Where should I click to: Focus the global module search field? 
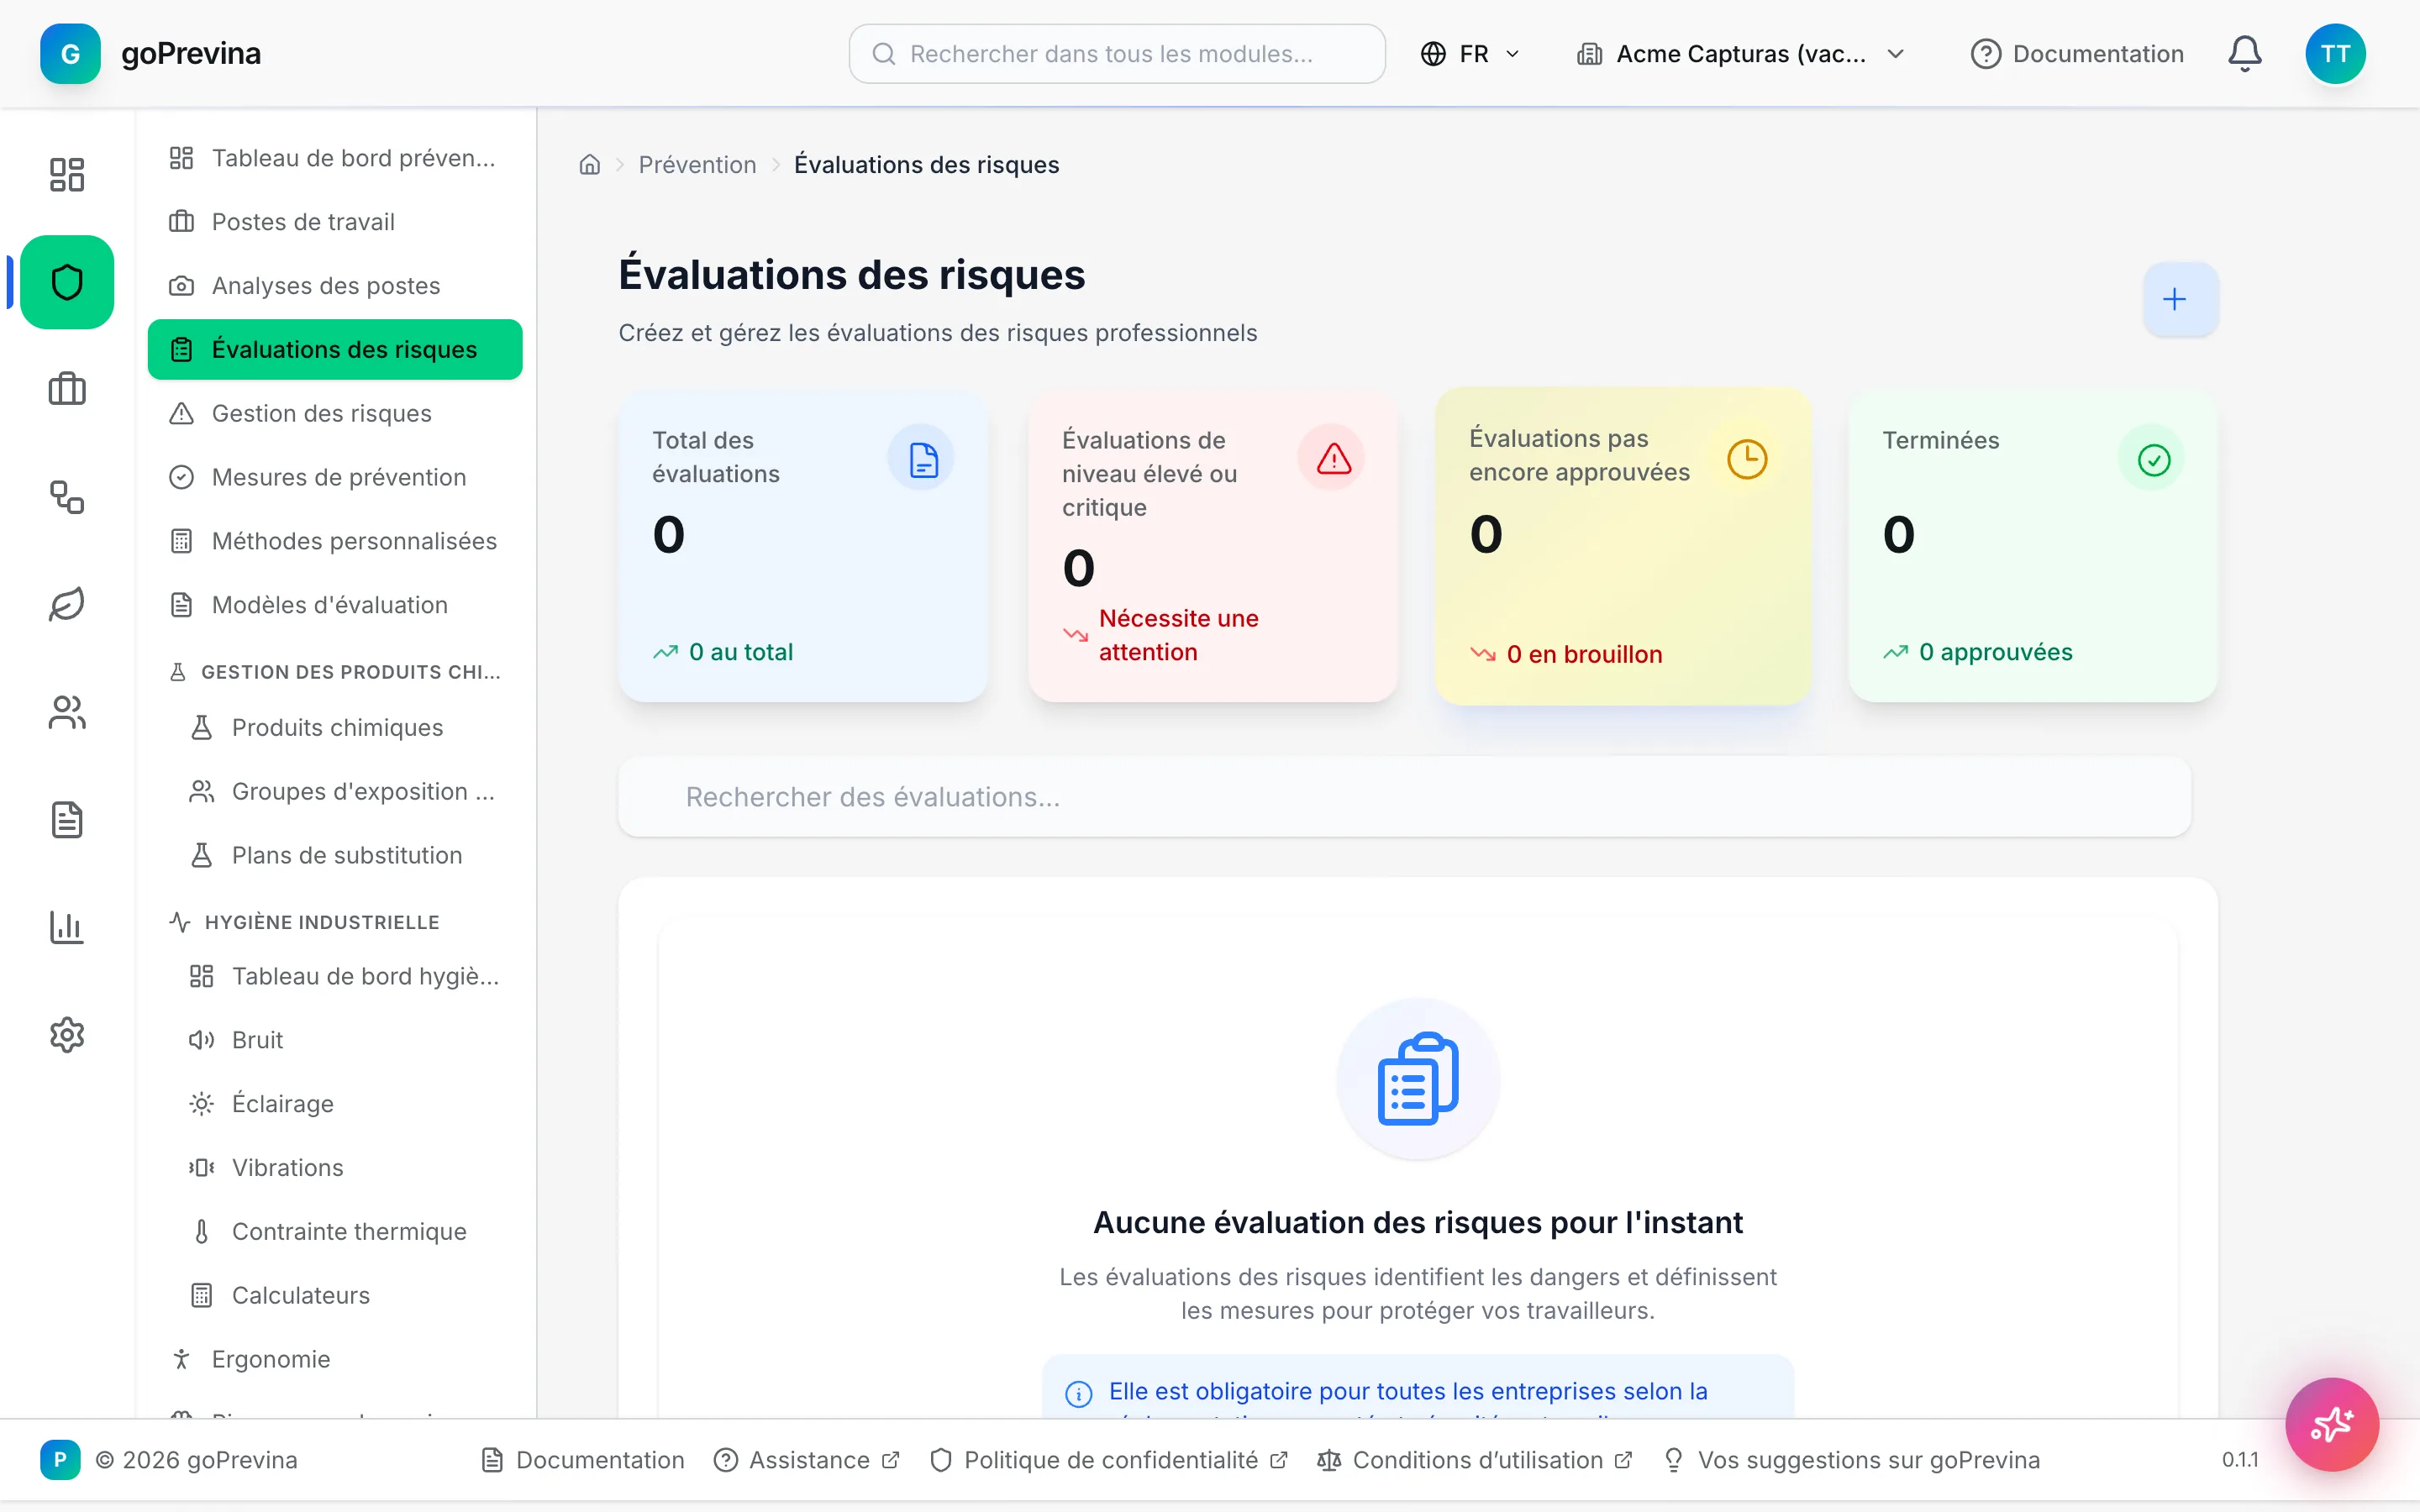click(x=1117, y=53)
